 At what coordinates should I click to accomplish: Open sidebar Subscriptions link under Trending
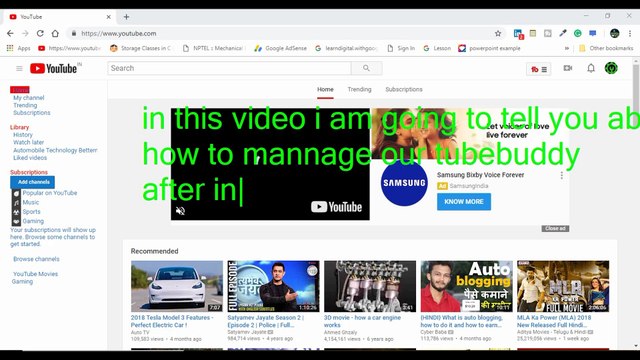click(x=32, y=113)
